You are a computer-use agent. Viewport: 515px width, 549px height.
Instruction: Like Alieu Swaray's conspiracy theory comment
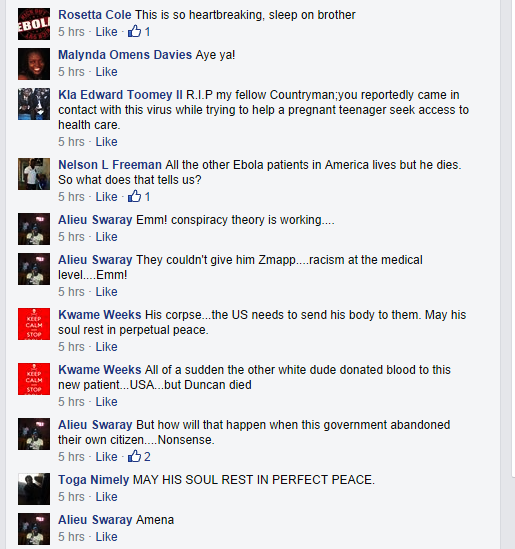(106, 237)
